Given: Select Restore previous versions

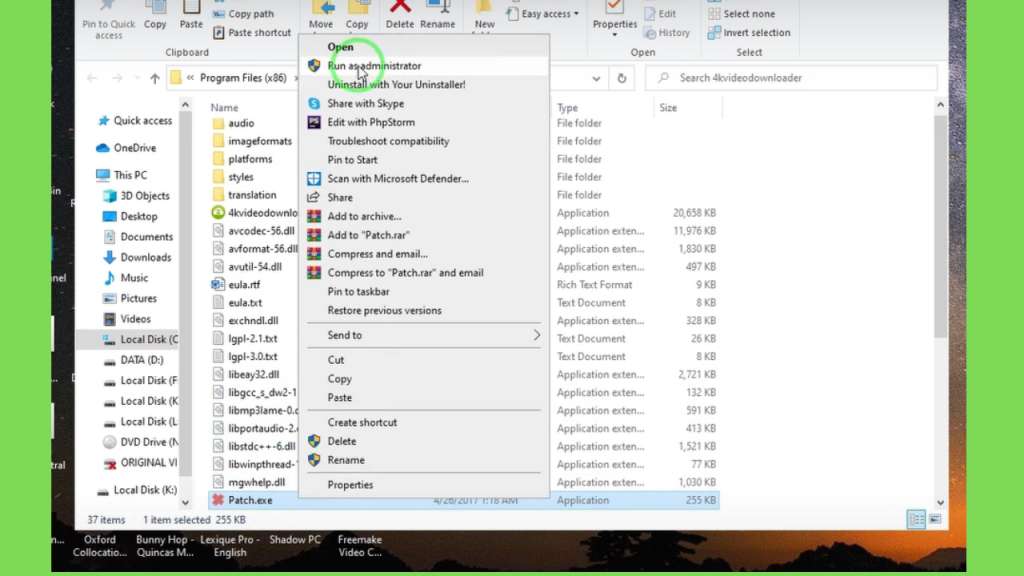Looking at the screenshot, I should [384, 311].
